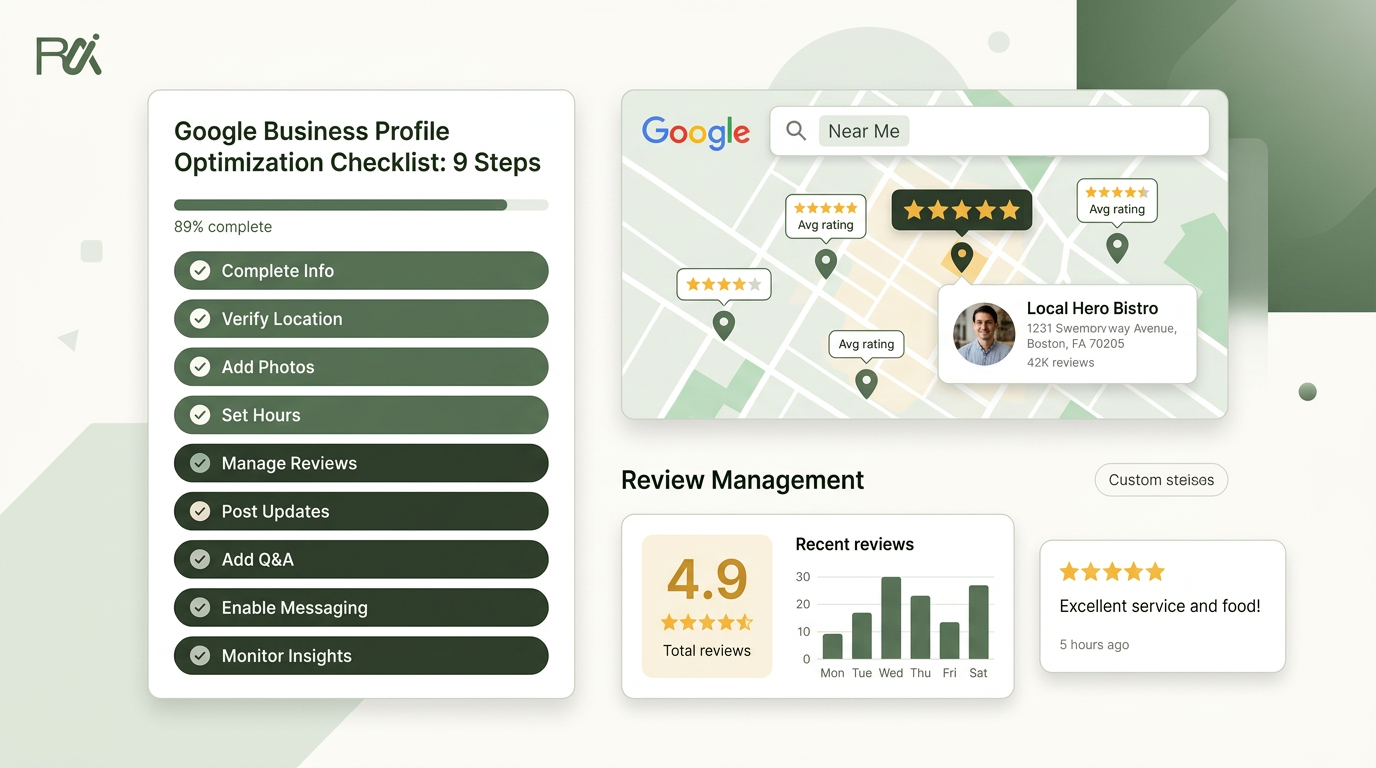This screenshot has width=1376, height=768.
Task: Click the Tue bar in Recent reviews
Action: [x=862, y=636]
